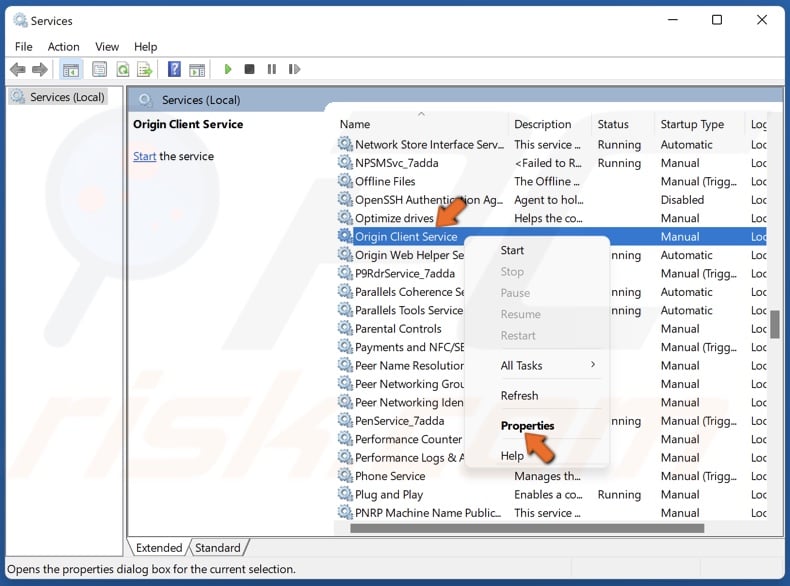Go back with the toolbar Back arrow
The image size is (790, 586).
pyautogui.click(x=18, y=69)
